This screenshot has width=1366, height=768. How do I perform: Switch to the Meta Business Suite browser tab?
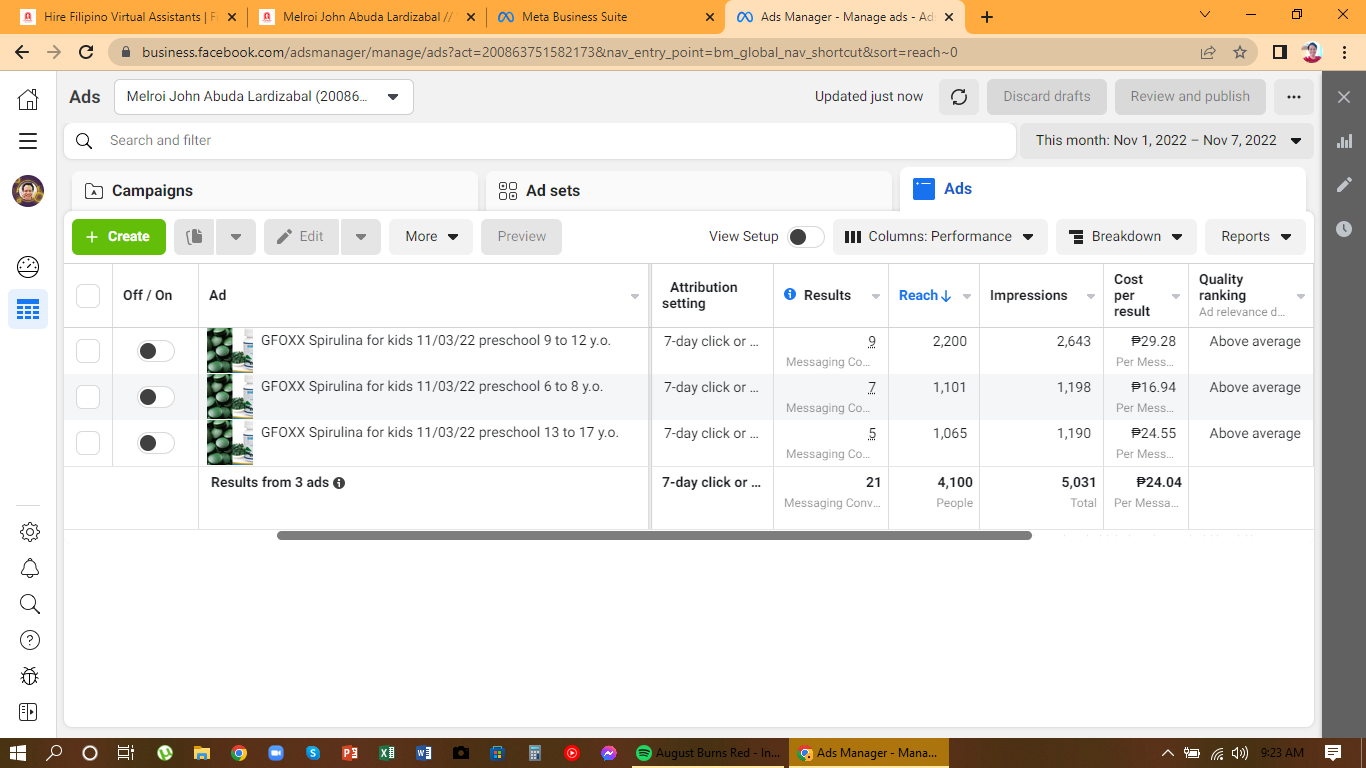(x=608, y=17)
